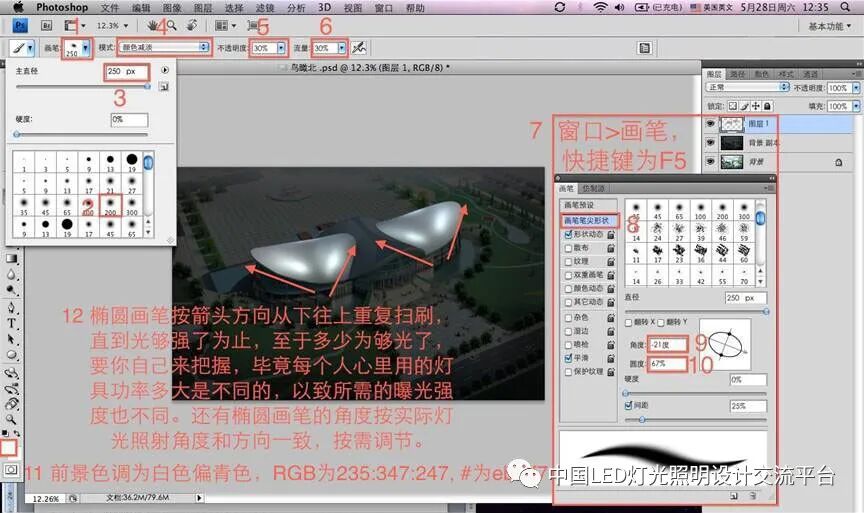Open layer blend mode 正常 dropdown
864x513 pixels.
(x=748, y=87)
